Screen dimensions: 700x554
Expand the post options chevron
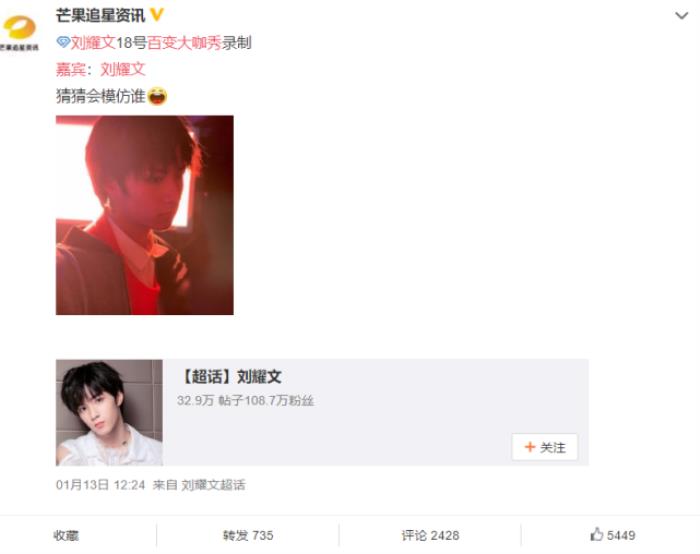coord(681,16)
